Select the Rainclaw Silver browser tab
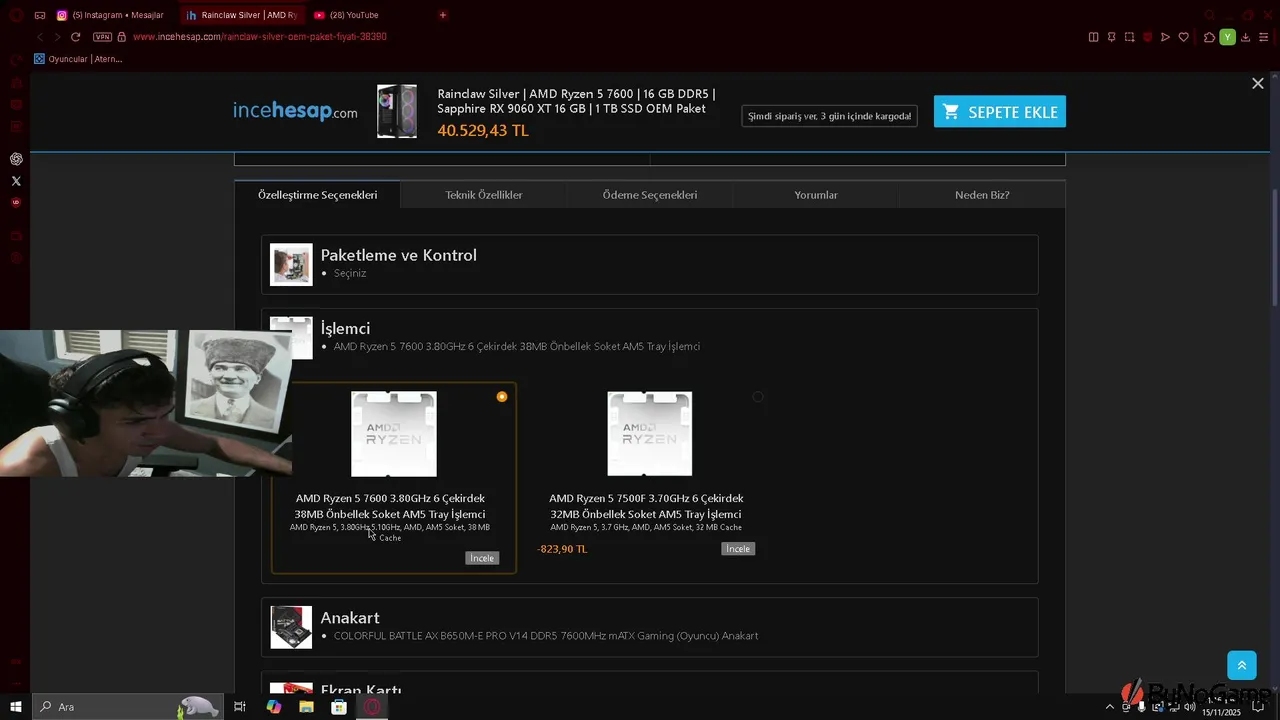 point(241,15)
